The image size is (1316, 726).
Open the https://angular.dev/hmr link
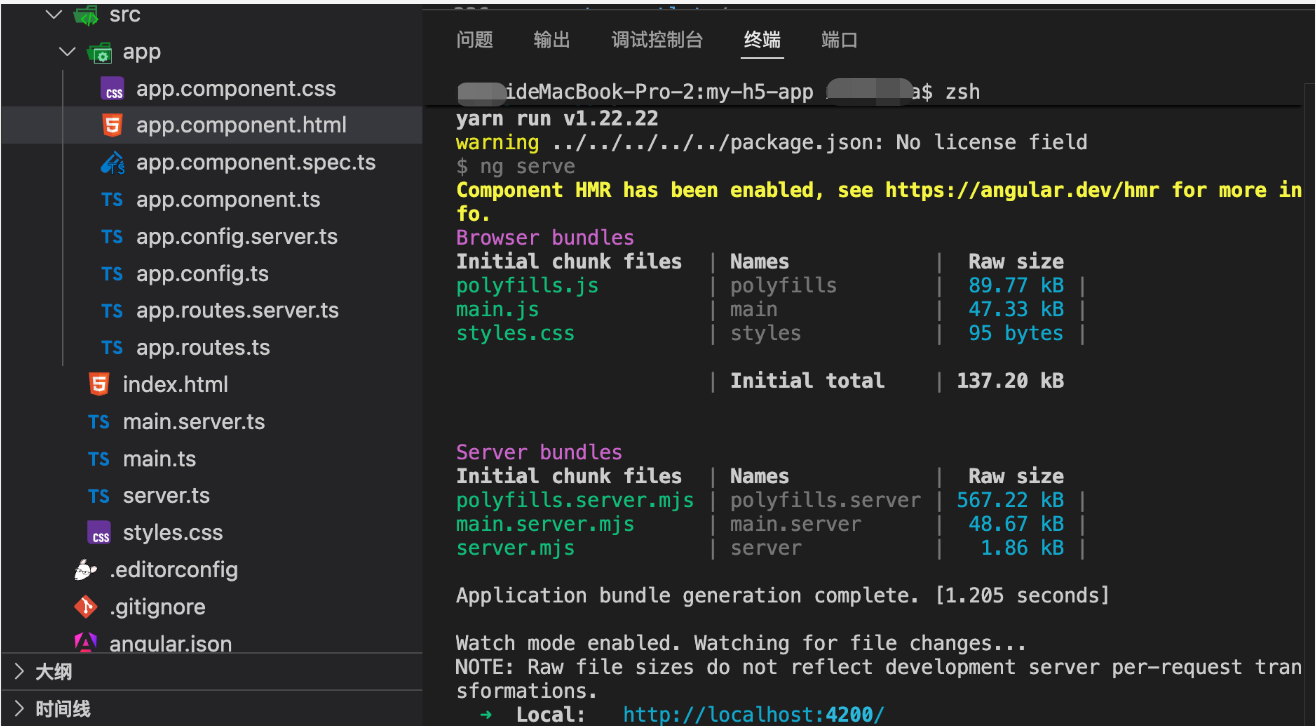[x=1022, y=190]
